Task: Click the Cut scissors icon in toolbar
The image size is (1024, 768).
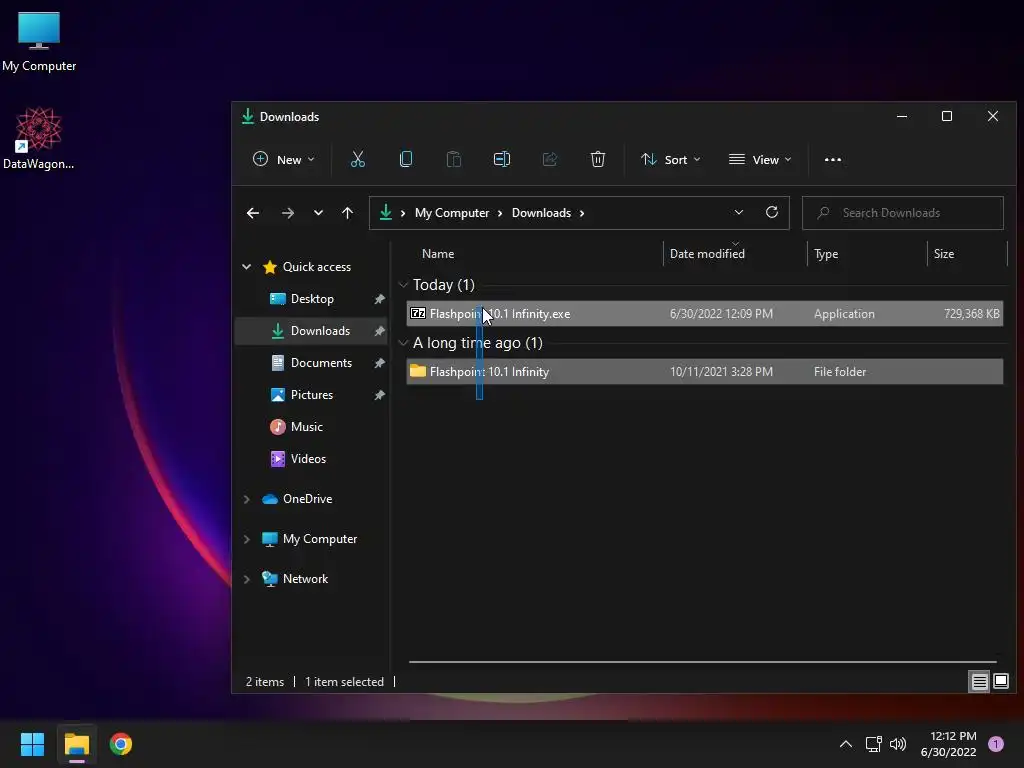Action: coord(357,159)
